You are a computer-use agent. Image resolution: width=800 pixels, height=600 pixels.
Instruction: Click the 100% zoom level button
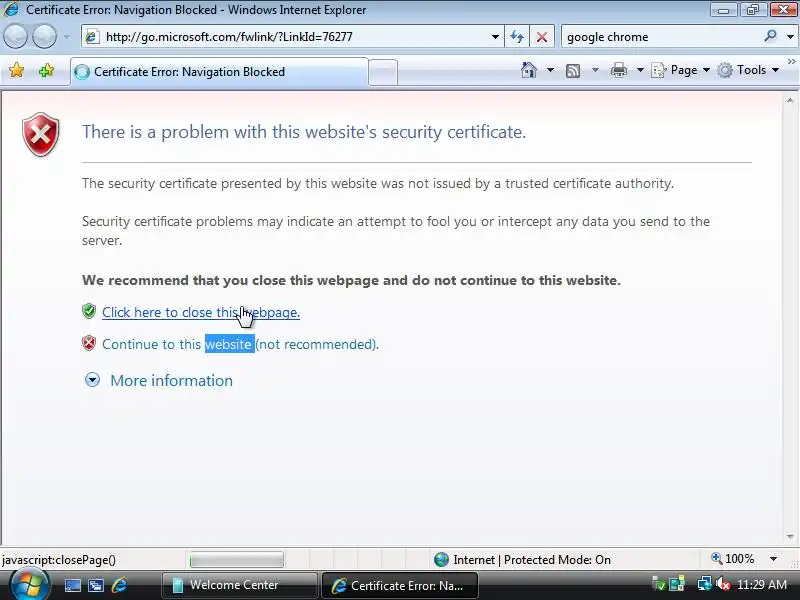coord(733,559)
